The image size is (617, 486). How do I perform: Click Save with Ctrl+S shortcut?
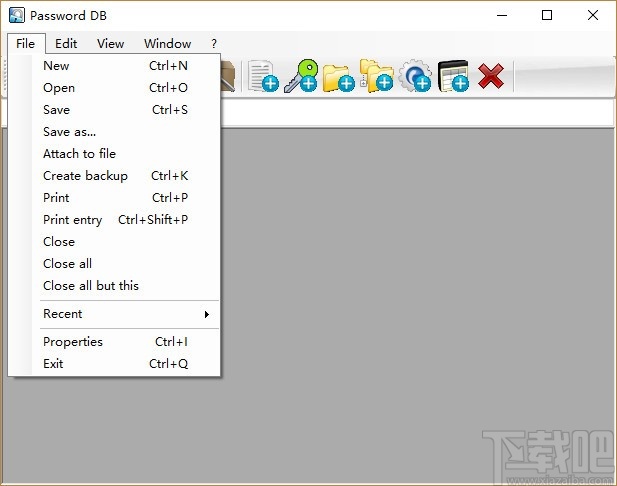coord(114,110)
